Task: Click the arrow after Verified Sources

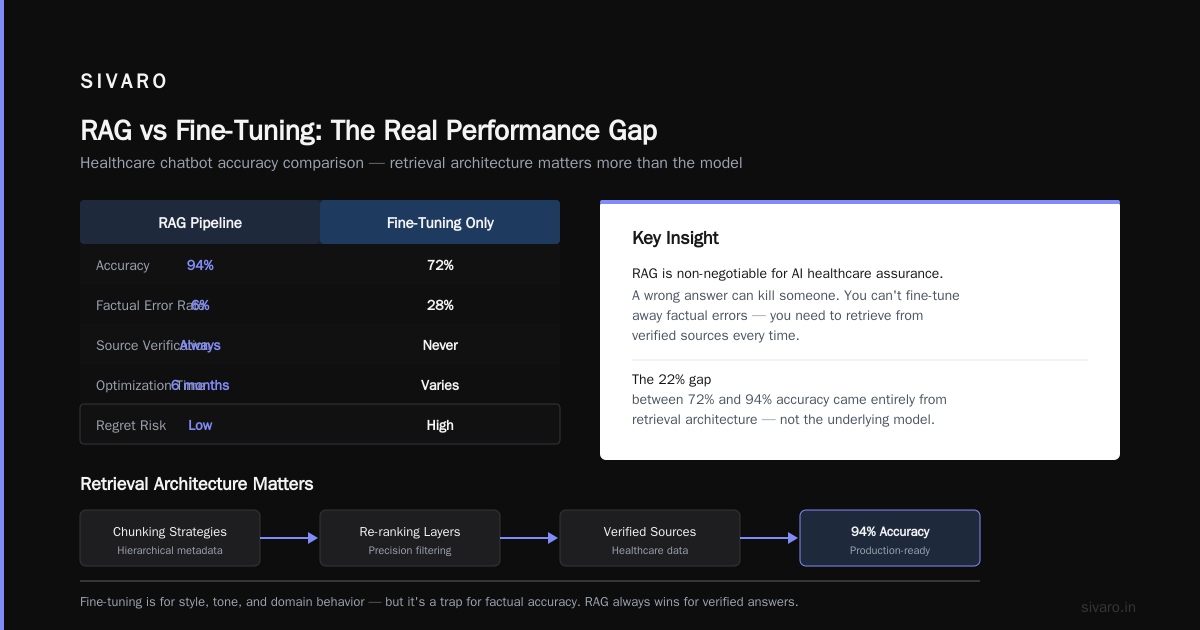Action: tap(770, 538)
